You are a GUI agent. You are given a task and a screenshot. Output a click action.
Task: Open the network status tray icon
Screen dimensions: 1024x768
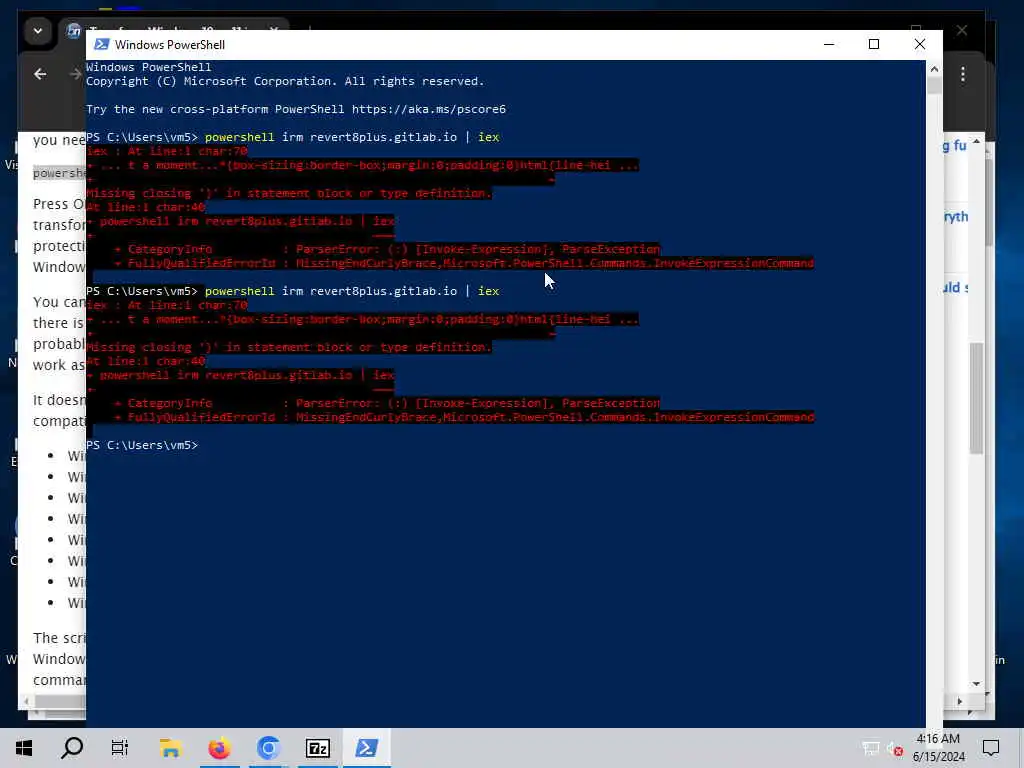tap(871, 748)
